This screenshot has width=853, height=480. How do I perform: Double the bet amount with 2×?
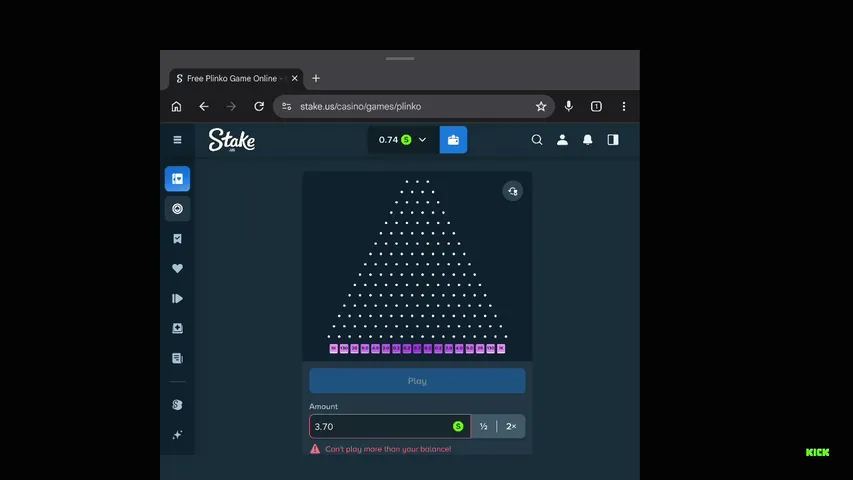click(x=511, y=426)
